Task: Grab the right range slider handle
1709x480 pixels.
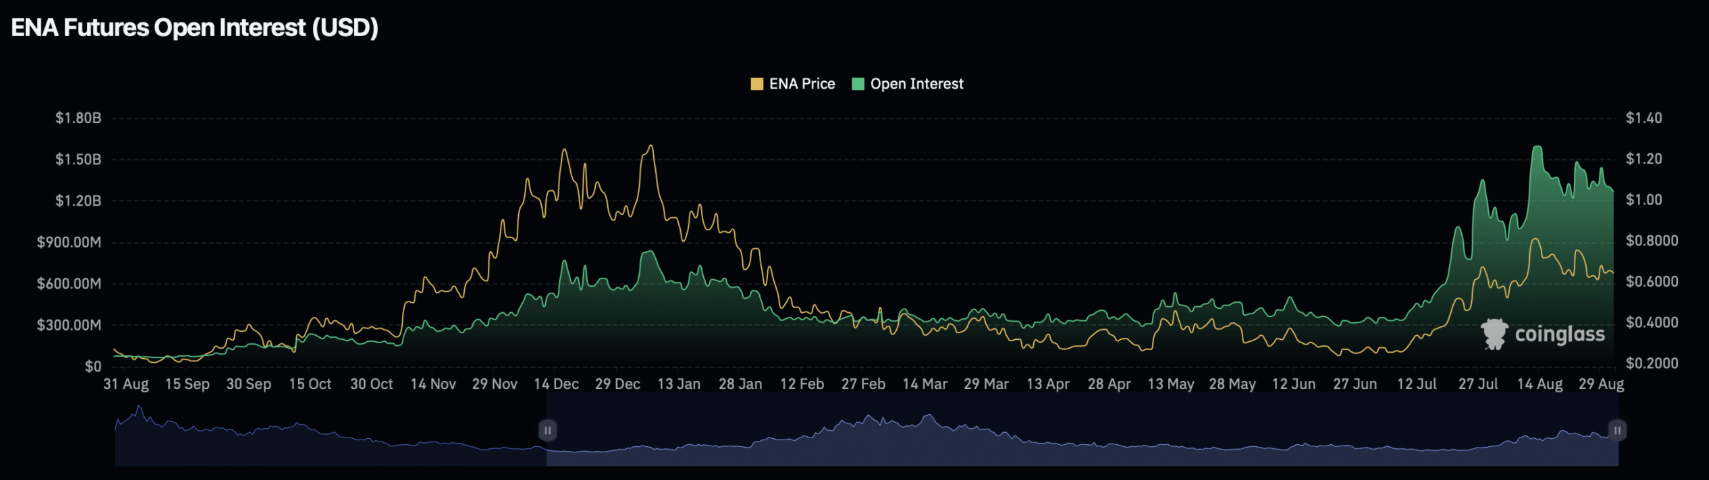Action: point(1617,430)
